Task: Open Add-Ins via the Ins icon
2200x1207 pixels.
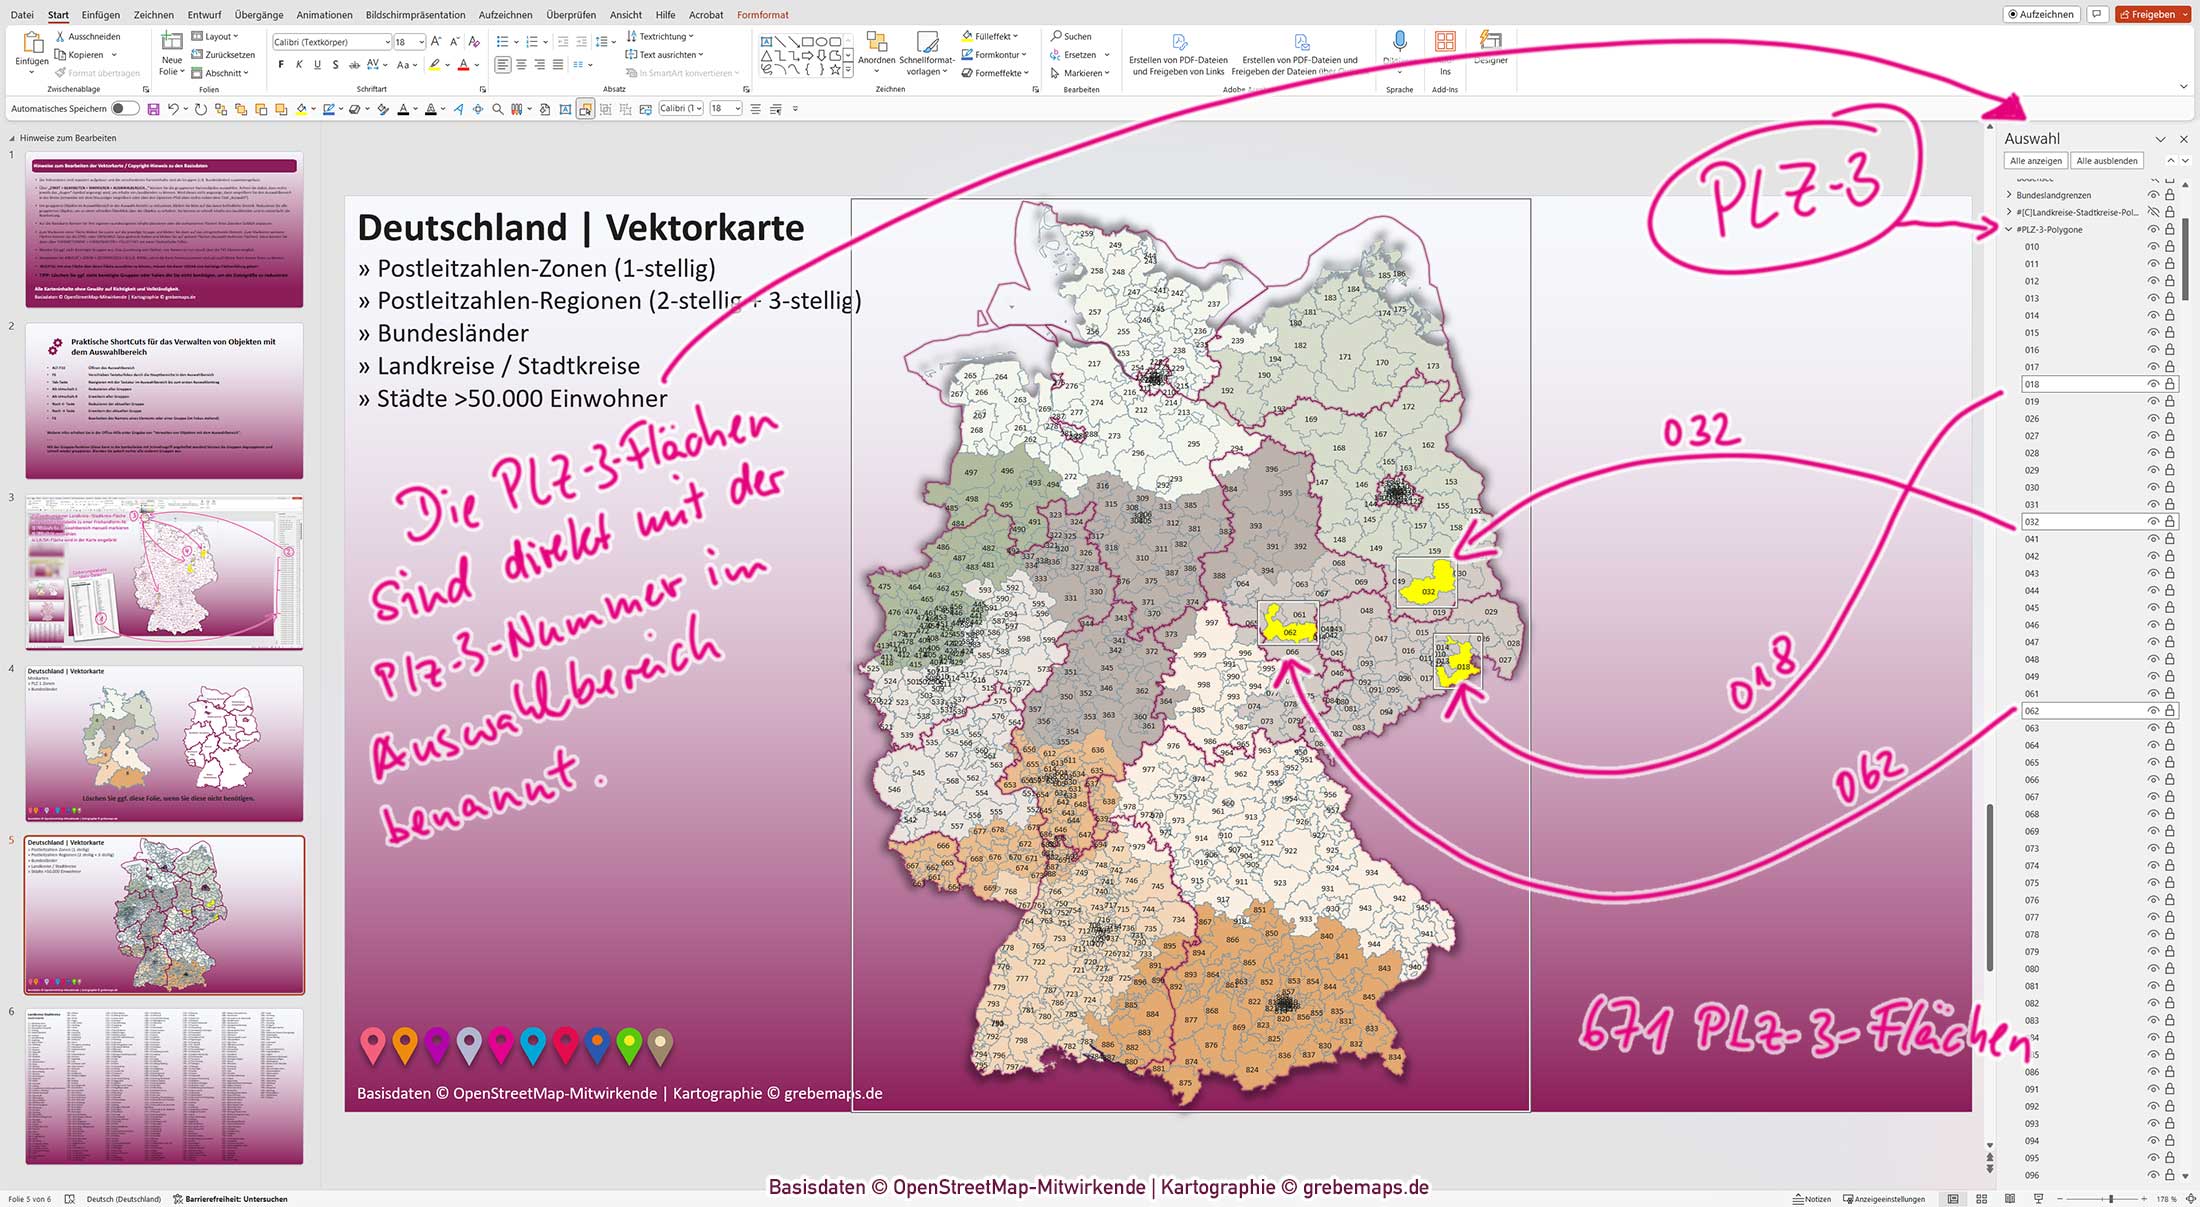Action: point(1445,42)
